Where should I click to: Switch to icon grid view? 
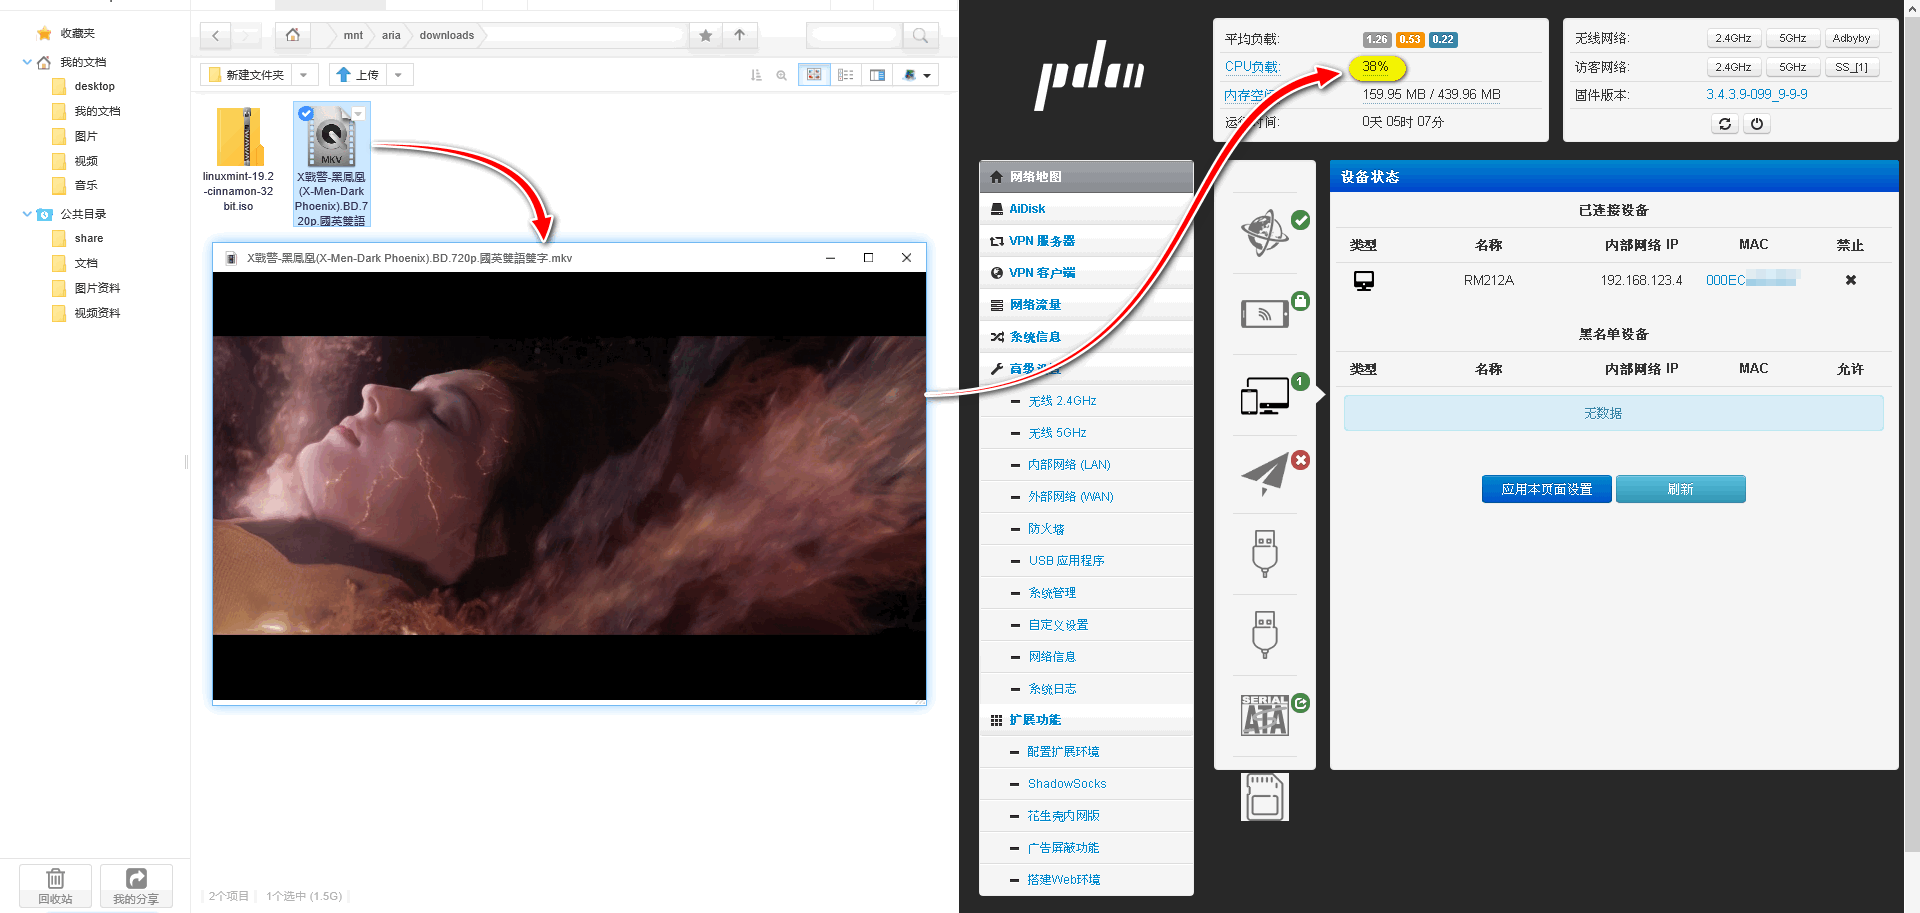click(814, 75)
